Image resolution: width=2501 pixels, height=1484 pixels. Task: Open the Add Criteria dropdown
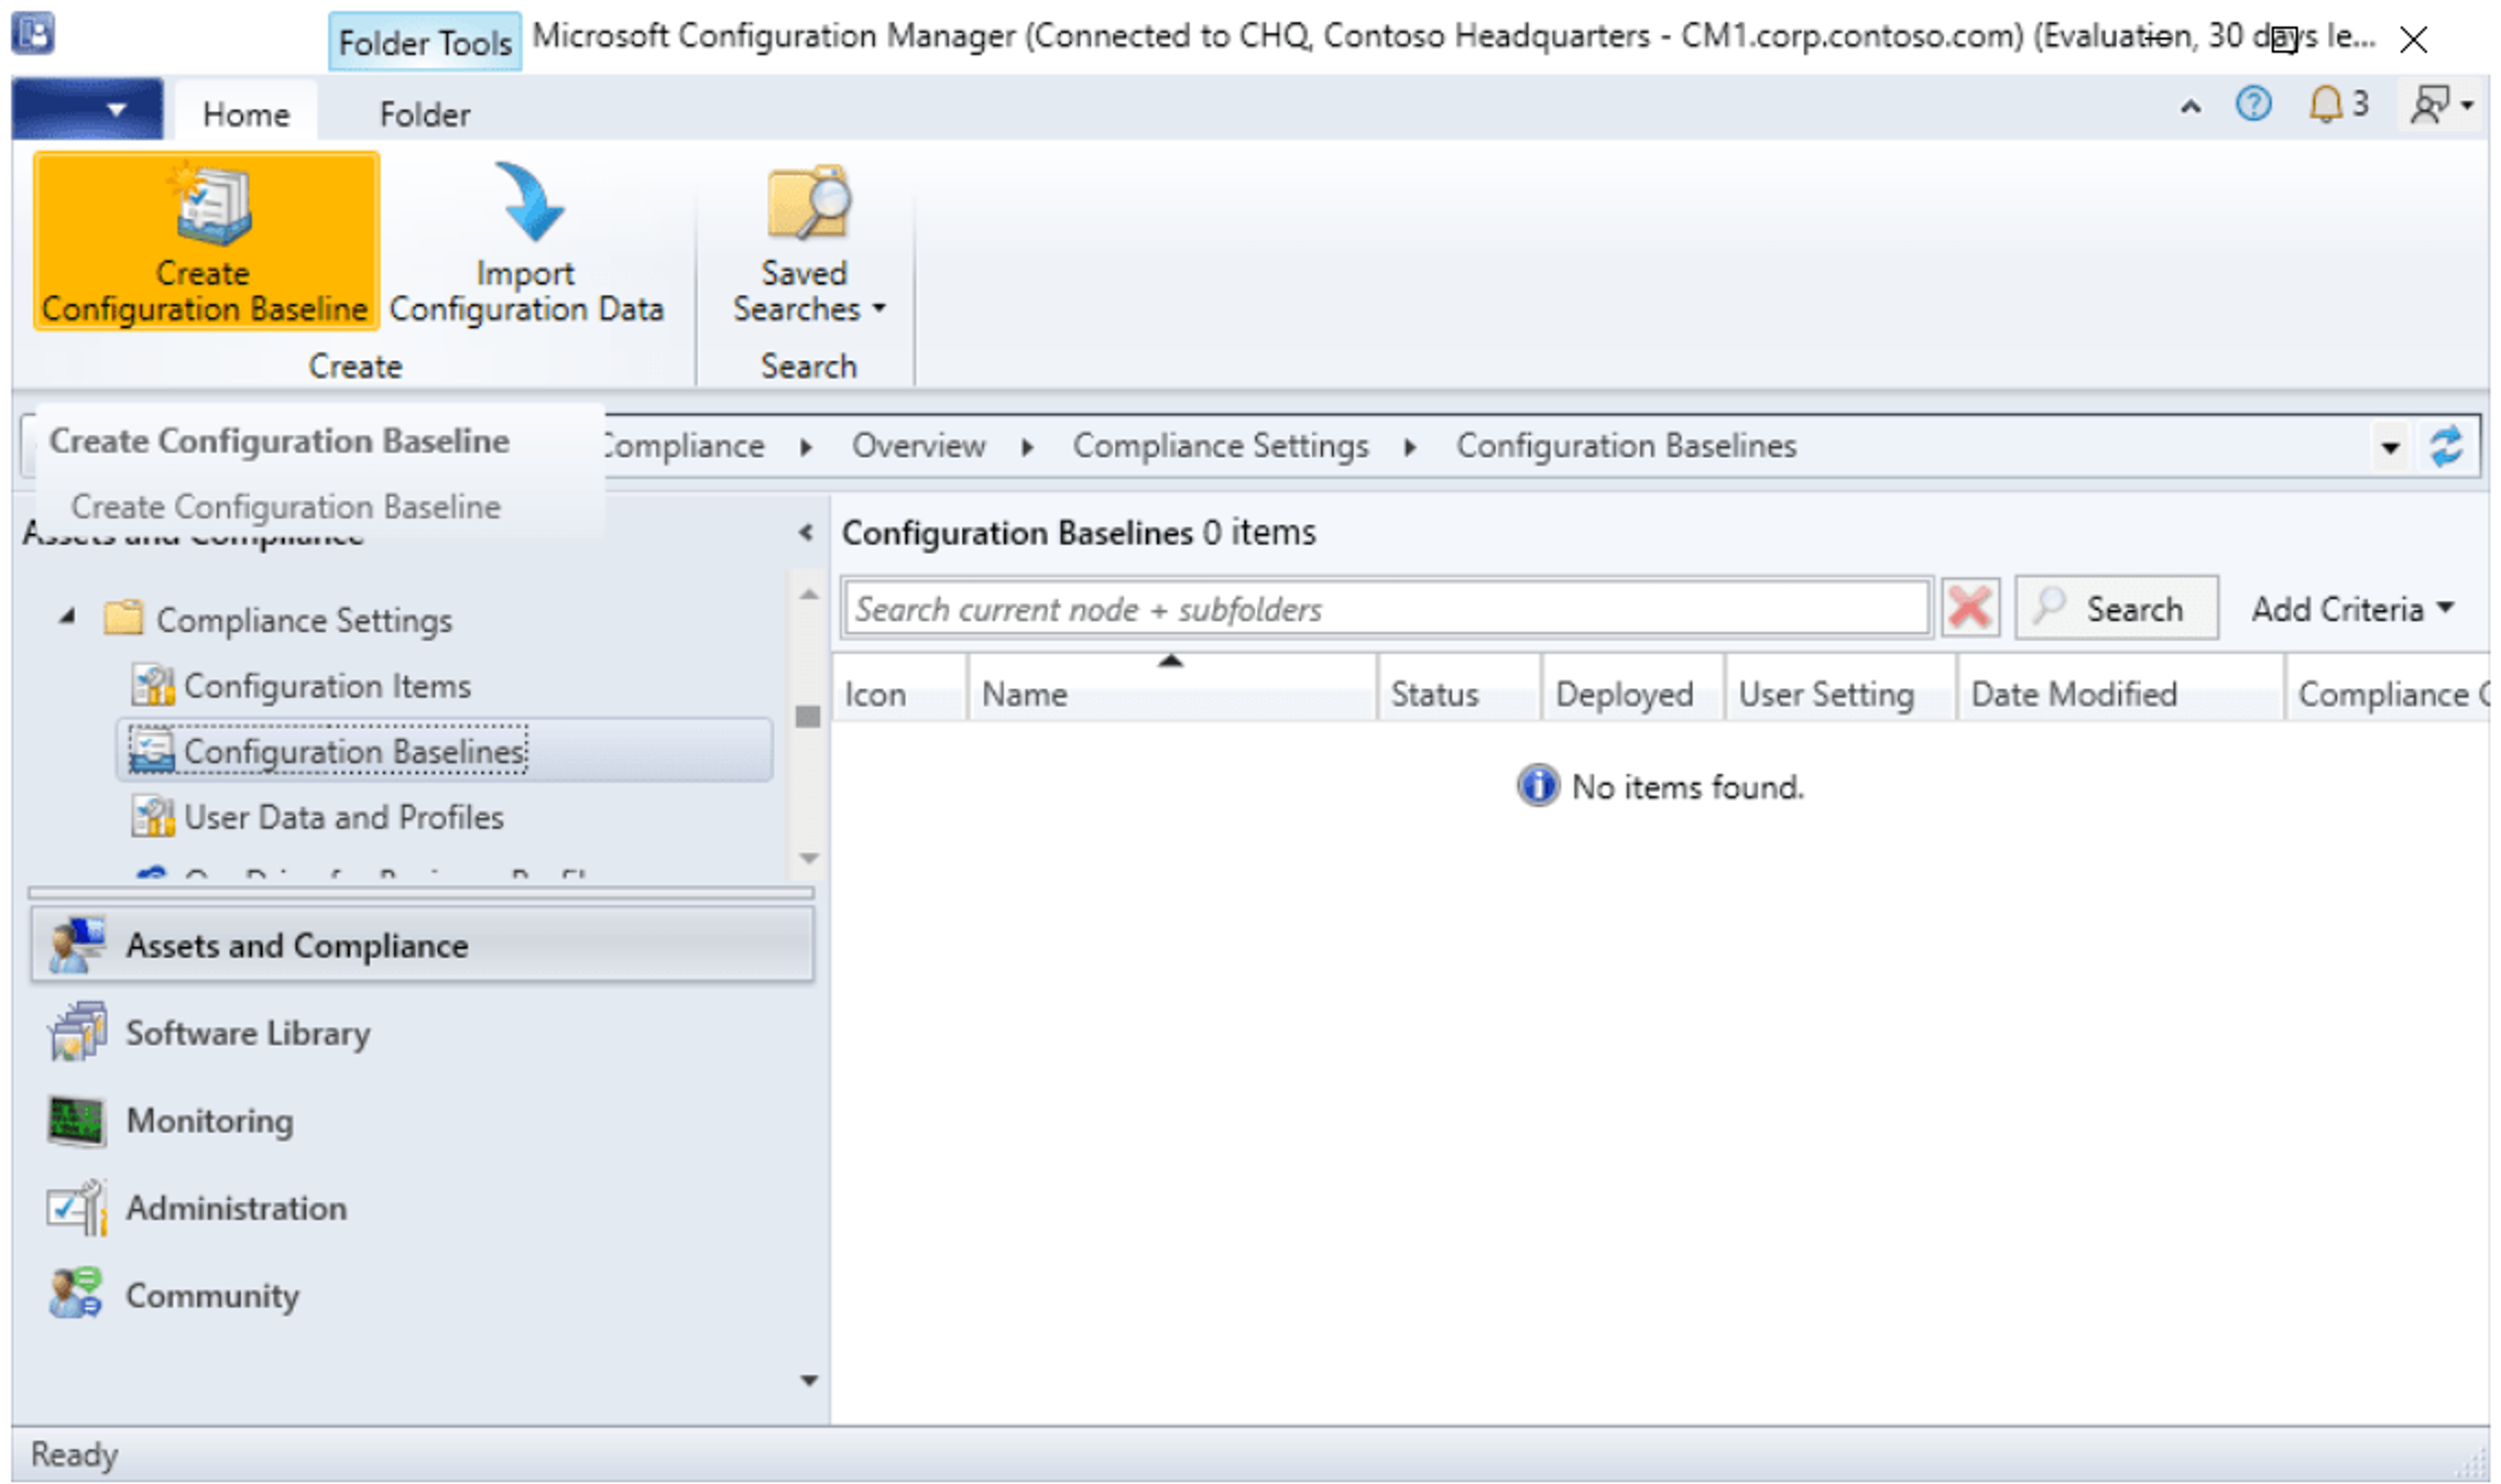click(x=2352, y=609)
